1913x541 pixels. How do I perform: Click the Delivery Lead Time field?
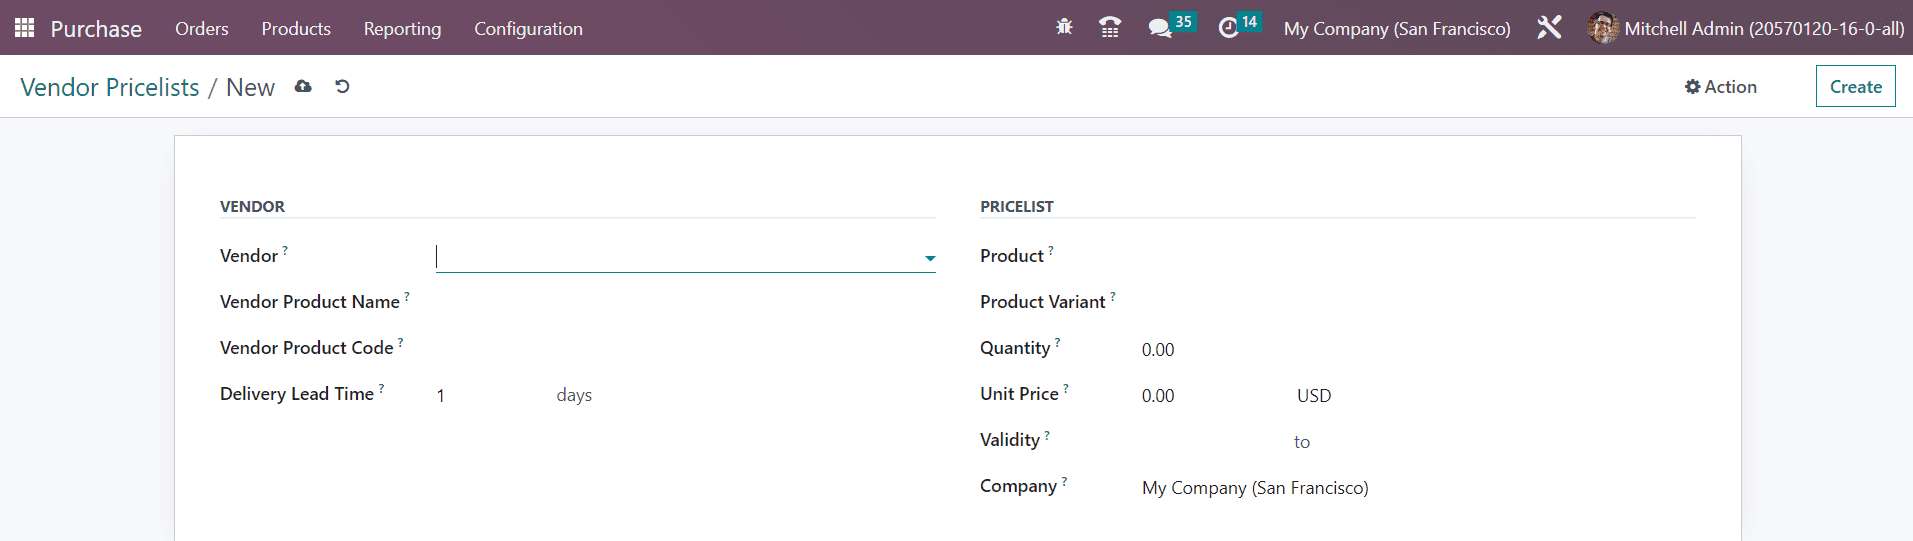coord(488,396)
